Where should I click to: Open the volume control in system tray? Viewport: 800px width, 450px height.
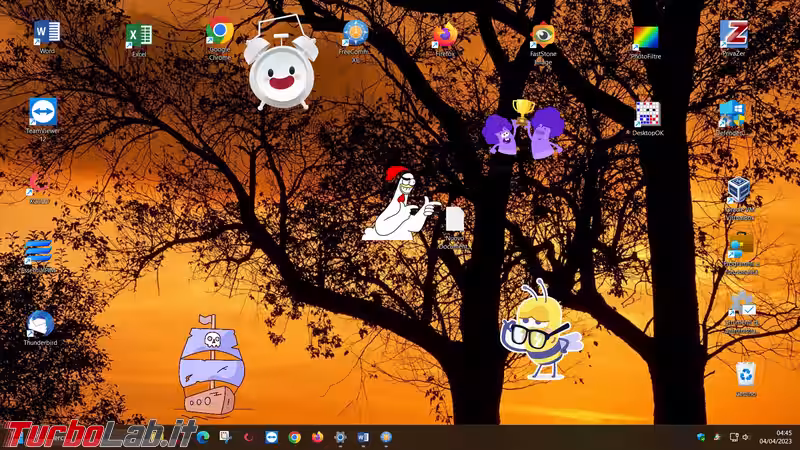pyautogui.click(x=746, y=437)
